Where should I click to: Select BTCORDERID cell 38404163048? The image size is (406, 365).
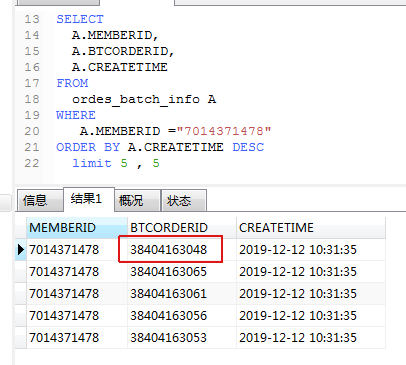tap(182, 250)
